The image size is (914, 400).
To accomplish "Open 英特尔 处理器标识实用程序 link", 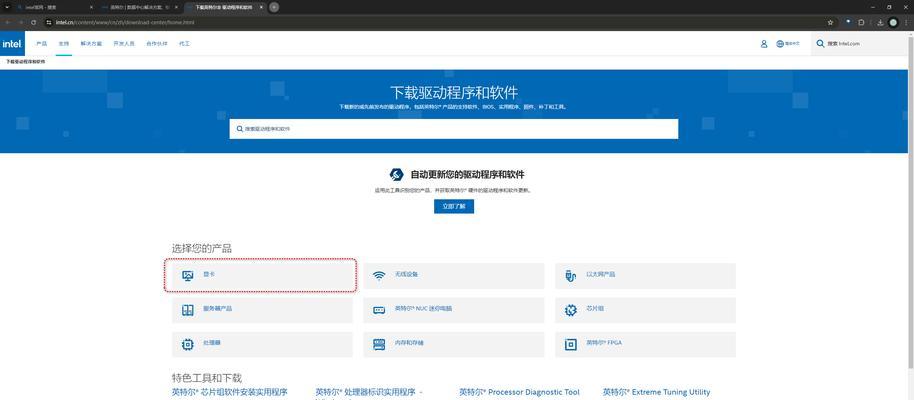I will tap(369, 392).
